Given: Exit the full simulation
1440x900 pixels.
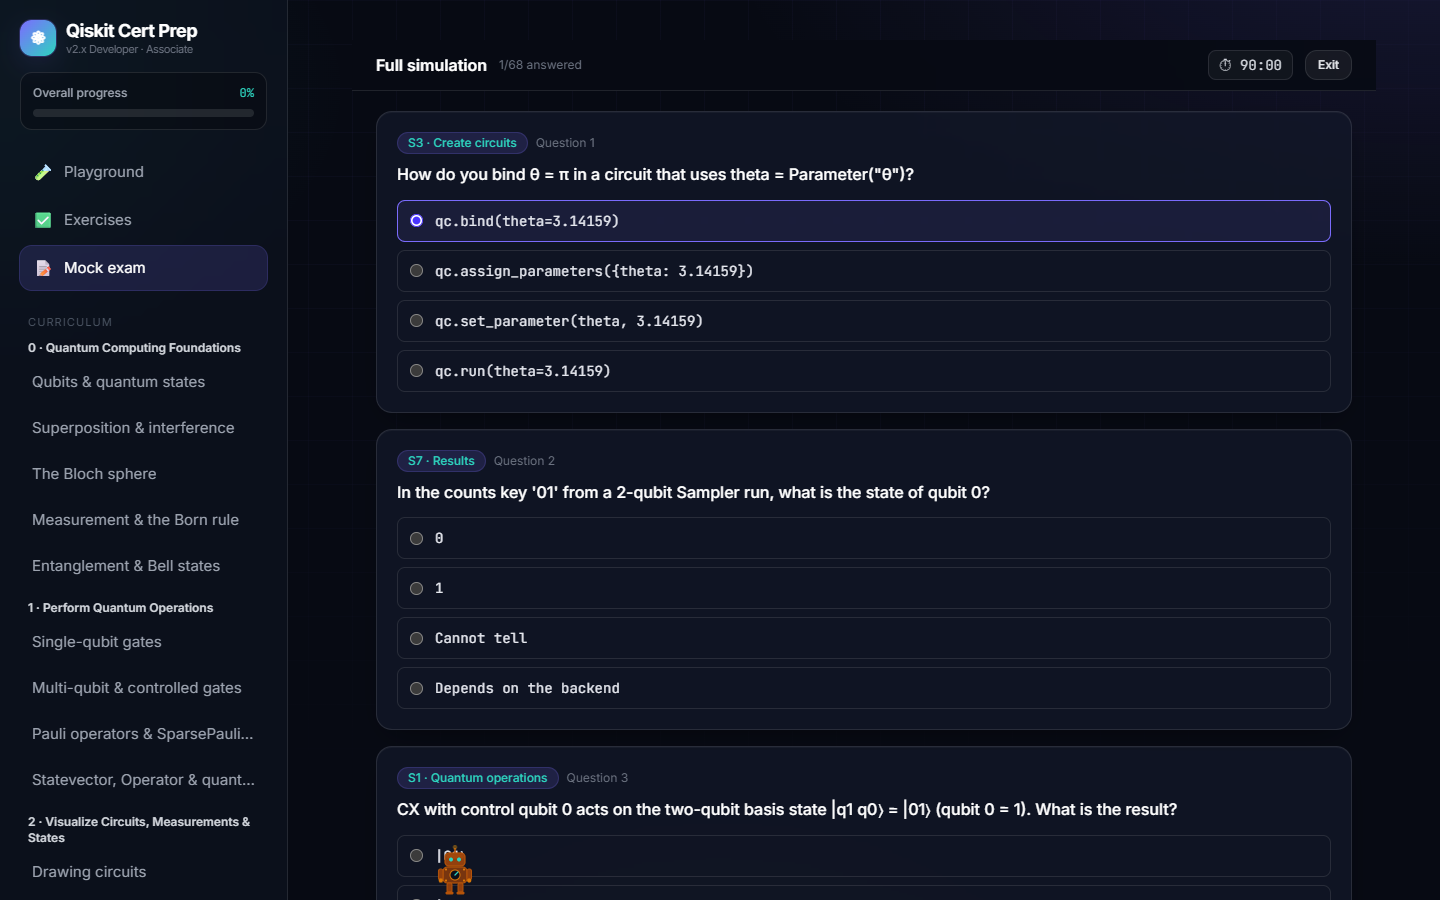Looking at the screenshot, I should [1328, 65].
